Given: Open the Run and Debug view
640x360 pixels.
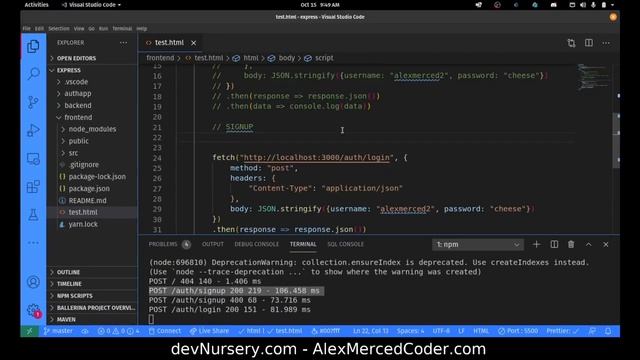Looking at the screenshot, I should [33, 130].
